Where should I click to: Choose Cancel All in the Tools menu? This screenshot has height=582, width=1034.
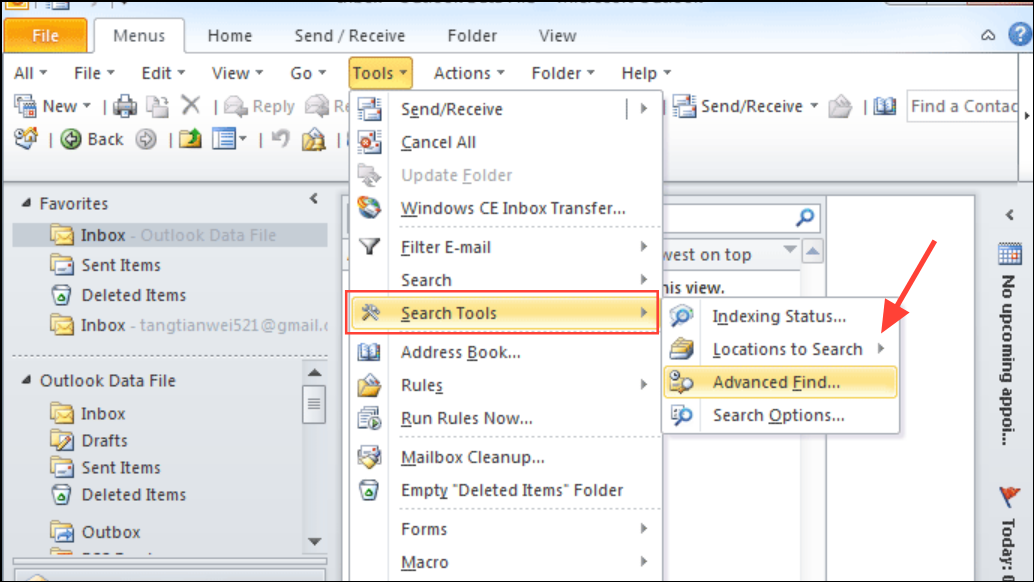503,142
